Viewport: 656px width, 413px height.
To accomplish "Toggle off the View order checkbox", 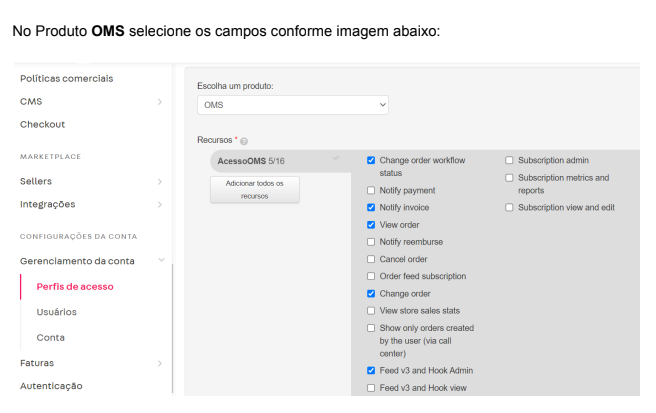I will pos(372,225).
